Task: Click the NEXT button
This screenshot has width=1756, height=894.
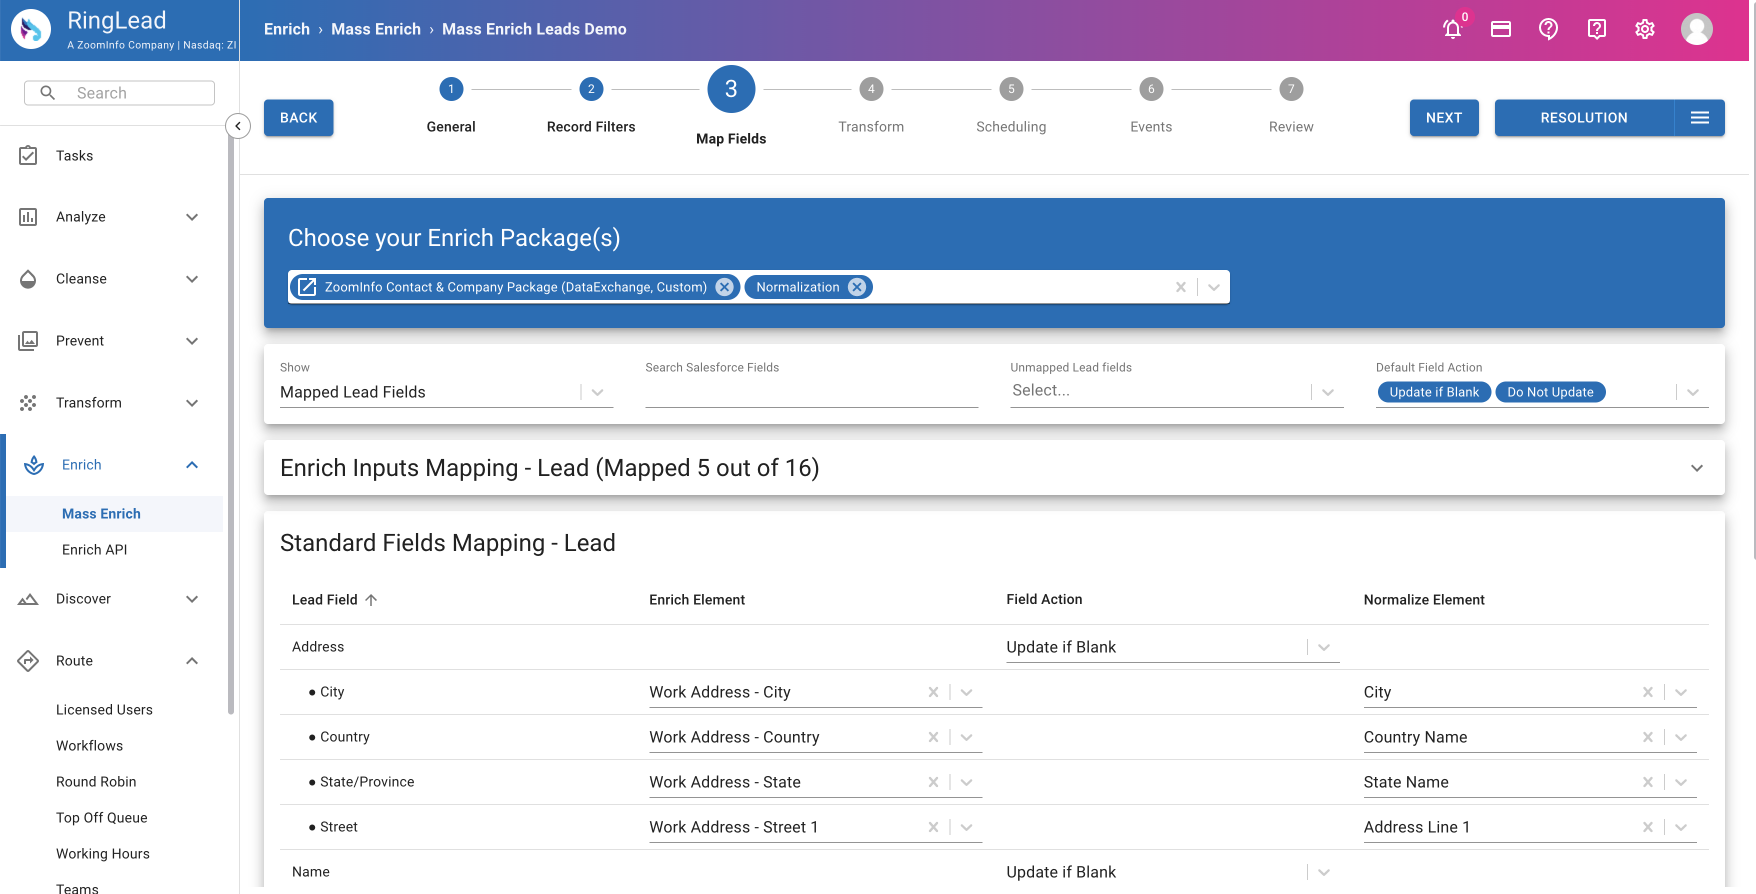Action: coord(1444,118)
